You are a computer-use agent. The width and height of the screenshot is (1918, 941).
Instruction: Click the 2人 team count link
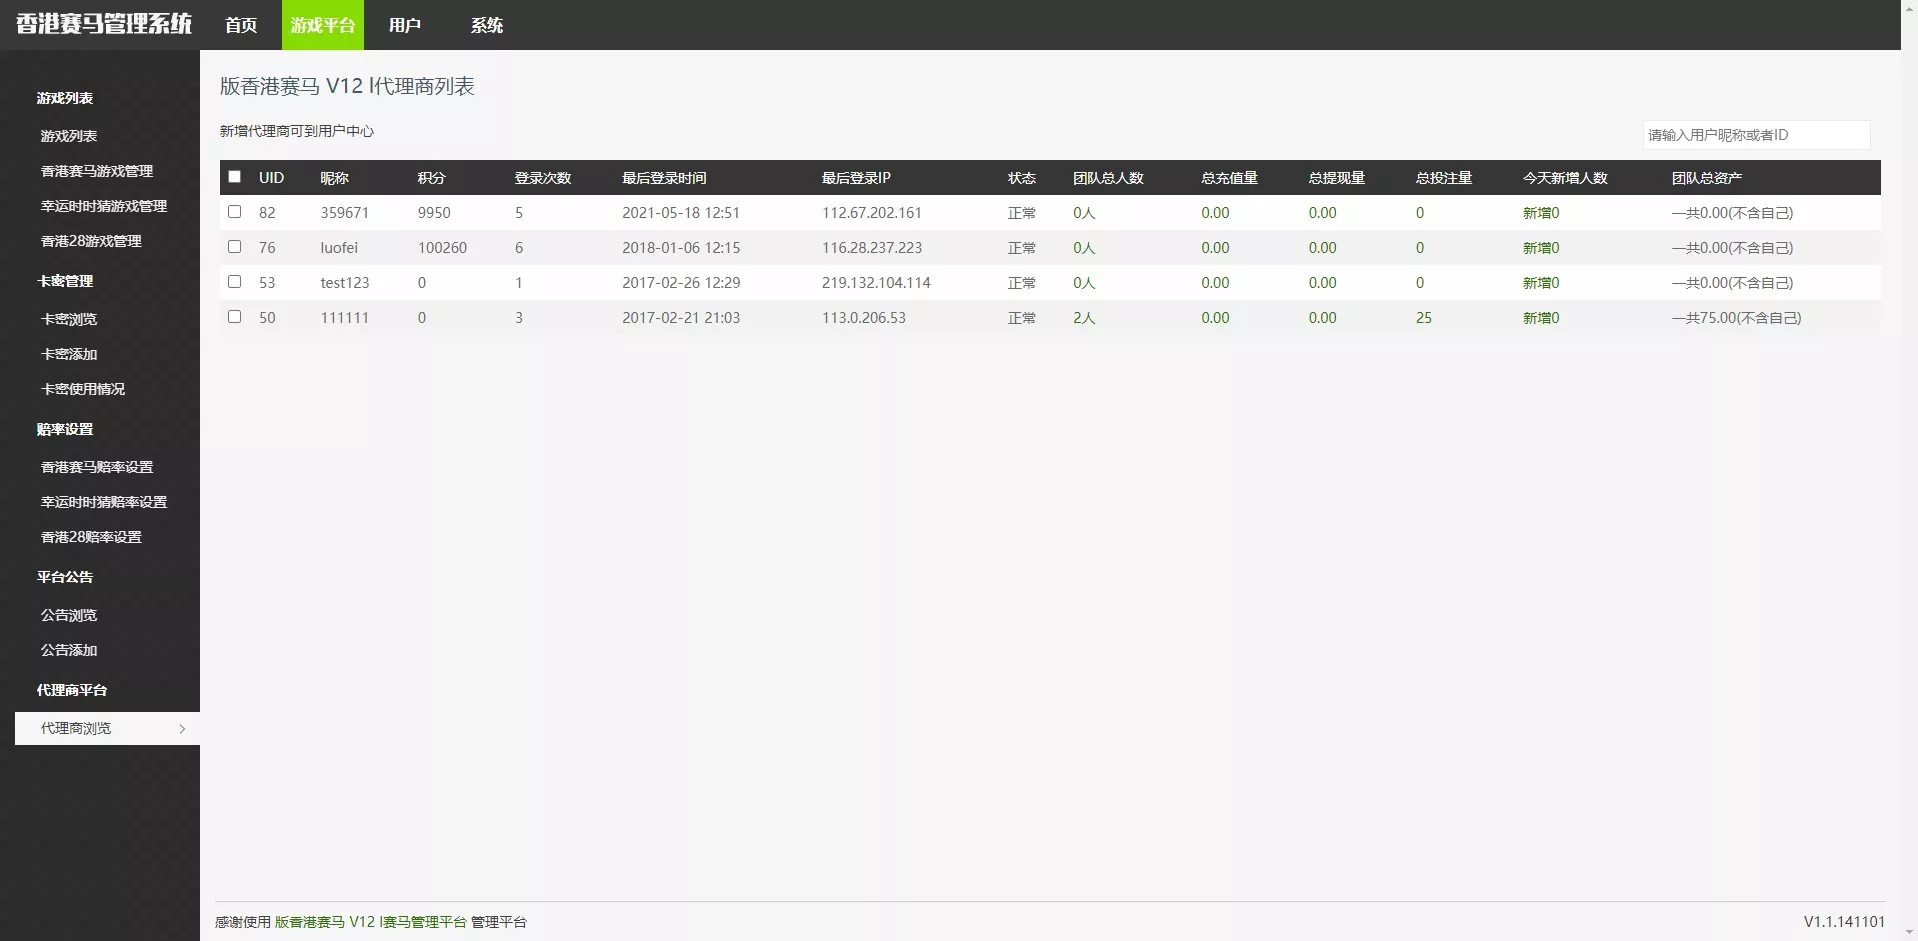1084,318
